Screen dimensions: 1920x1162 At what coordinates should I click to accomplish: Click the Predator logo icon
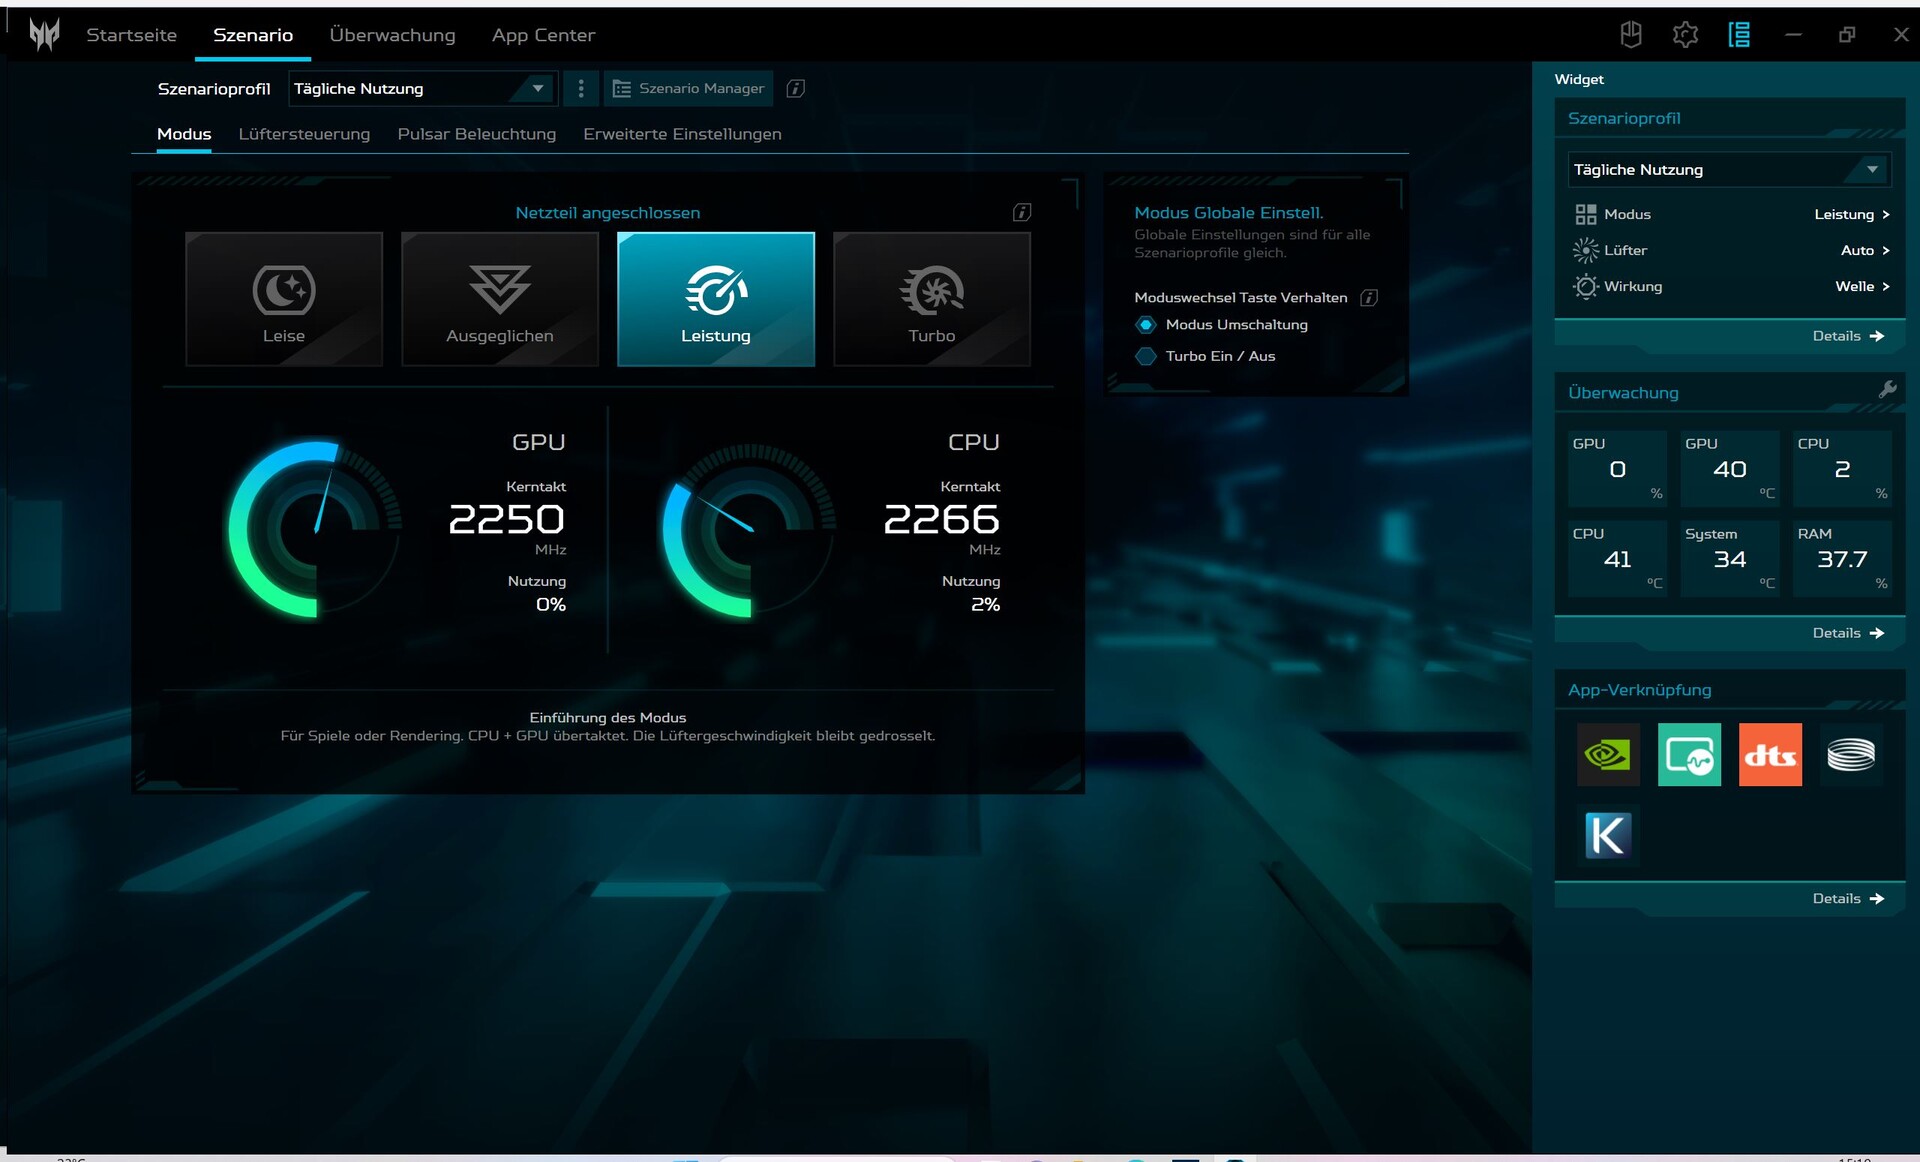(x=44, y=35)
